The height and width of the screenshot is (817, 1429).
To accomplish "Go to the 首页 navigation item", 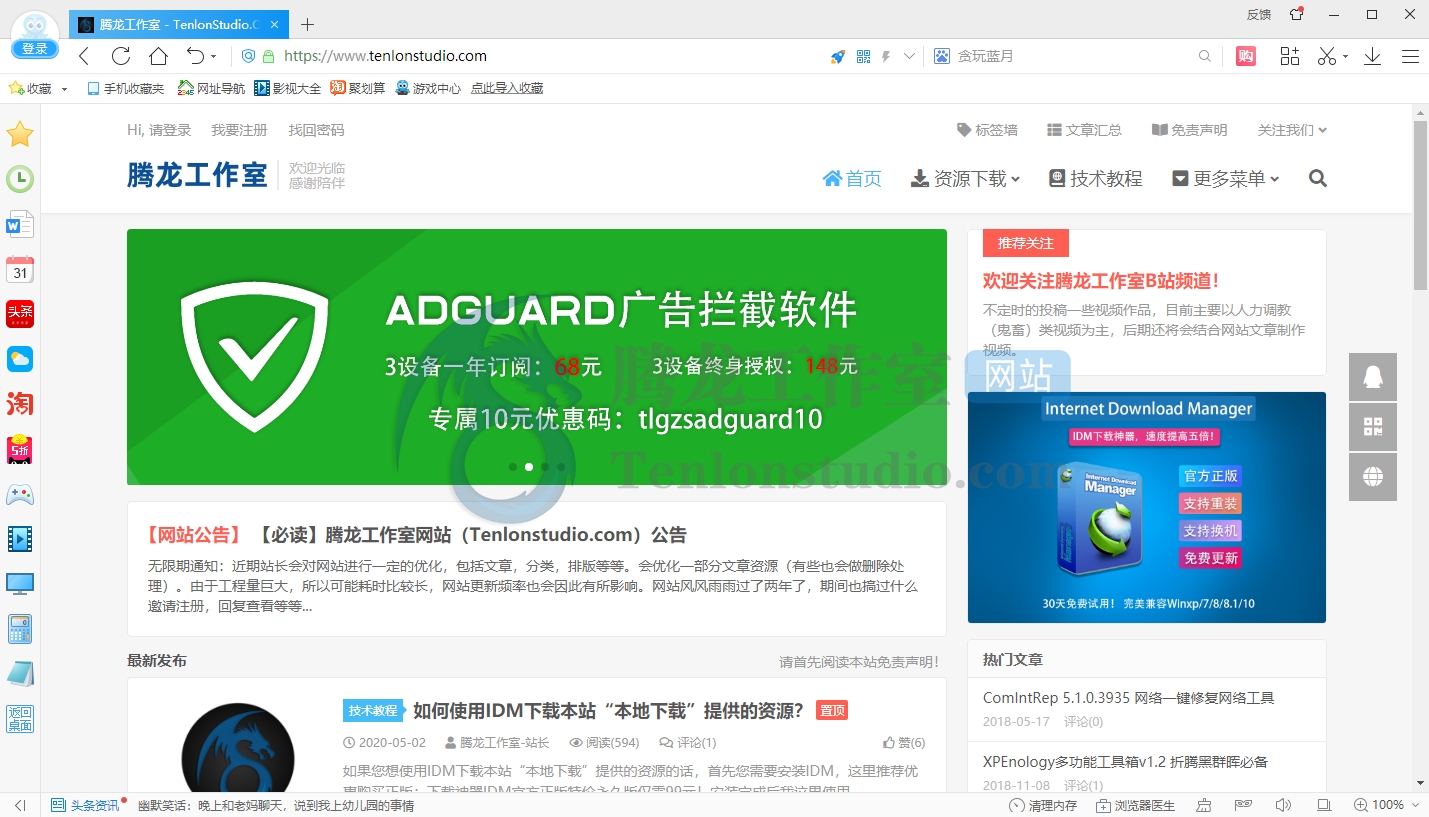I will [853, 179].
